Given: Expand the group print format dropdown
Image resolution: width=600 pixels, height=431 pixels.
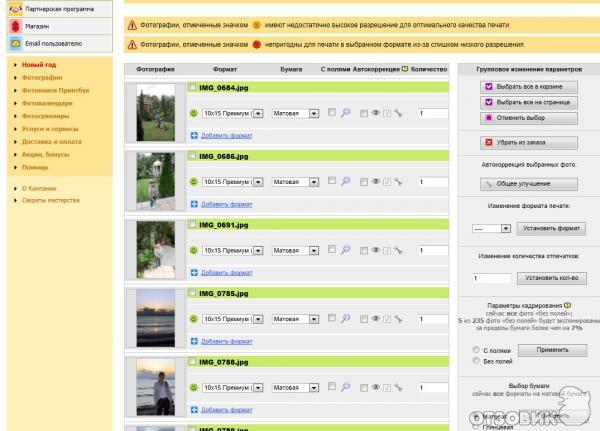Looking at the screenshot, I should [x=506, y=228].
